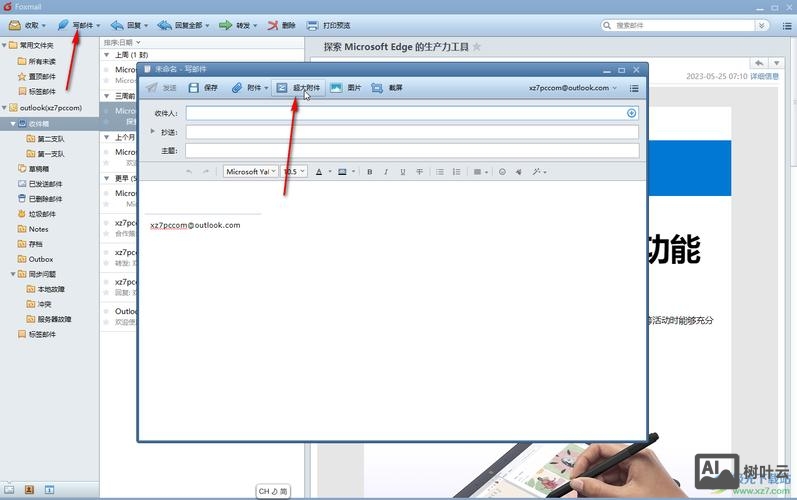Collapse the 上周 mail group

click(106, 55)
